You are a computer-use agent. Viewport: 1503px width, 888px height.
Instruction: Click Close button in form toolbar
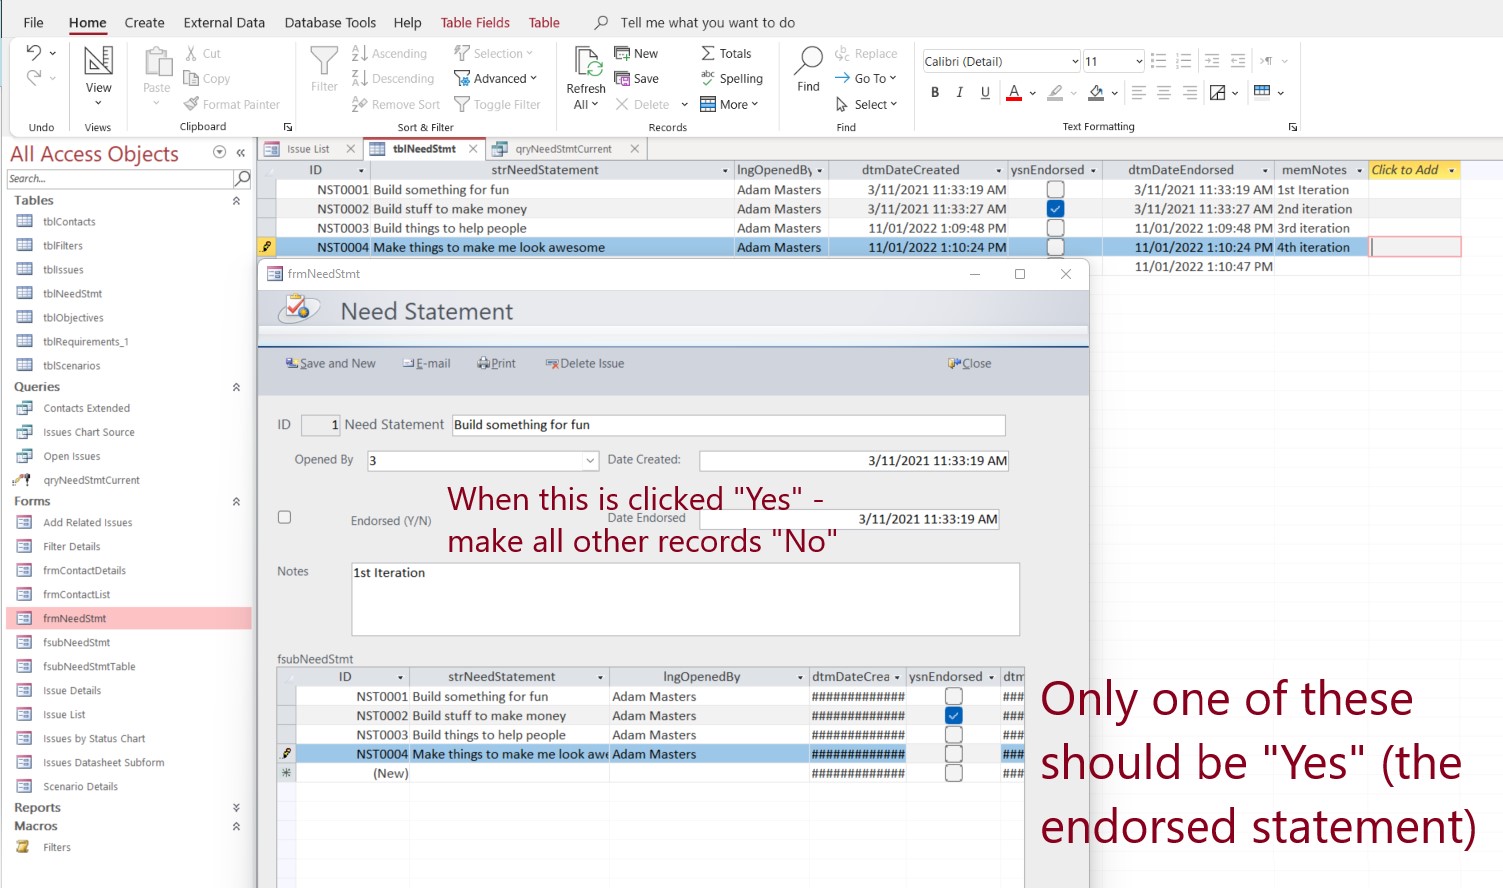(970, 364)
